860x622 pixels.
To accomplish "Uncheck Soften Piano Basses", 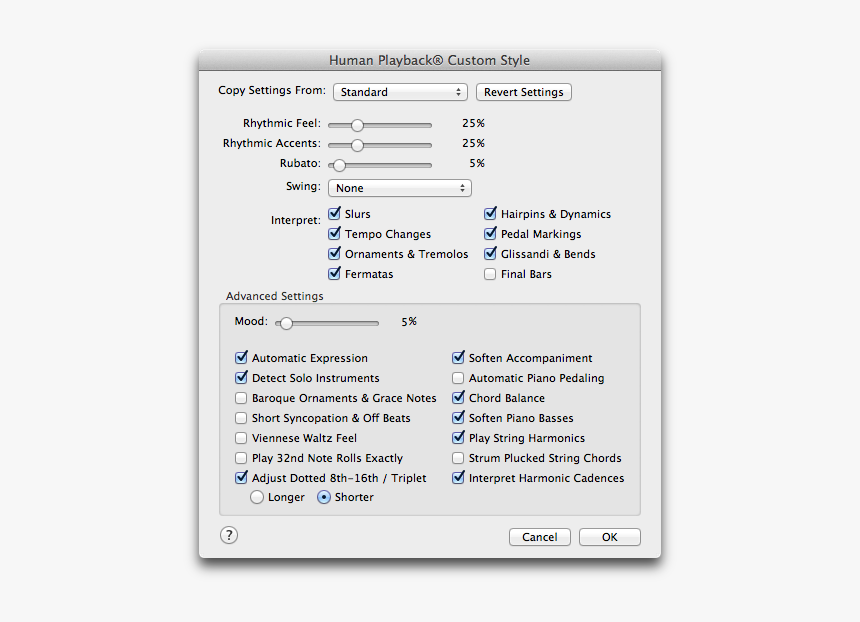I will [x=458, y=417].
